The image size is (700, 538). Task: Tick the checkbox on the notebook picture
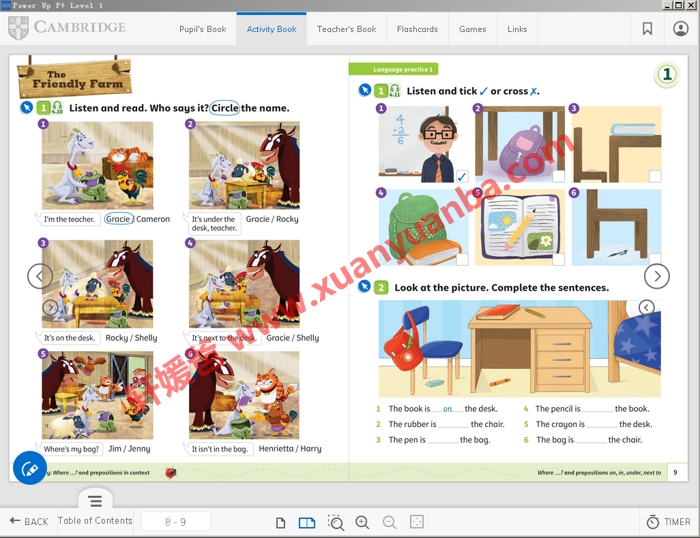click(559, 259)
